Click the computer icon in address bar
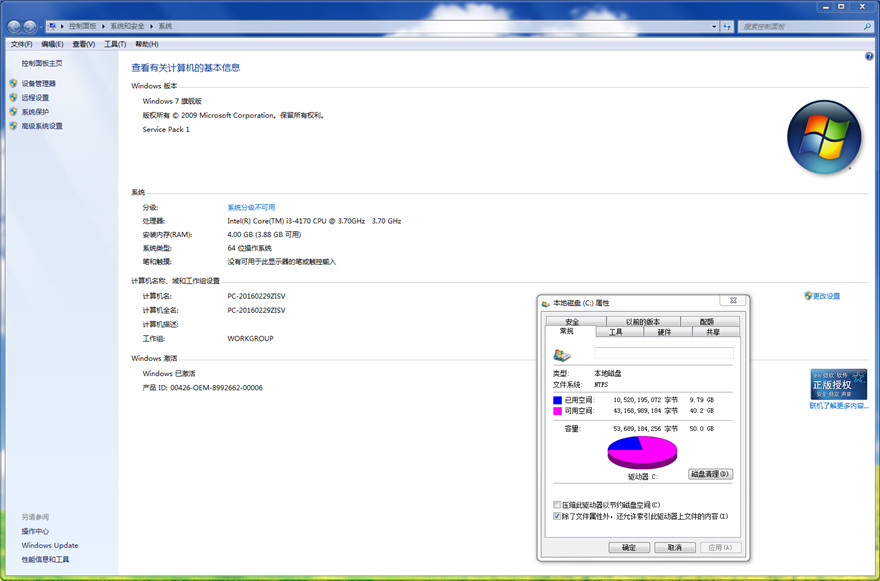Viewport: 880px width, 581px height. tap(52, 26)
